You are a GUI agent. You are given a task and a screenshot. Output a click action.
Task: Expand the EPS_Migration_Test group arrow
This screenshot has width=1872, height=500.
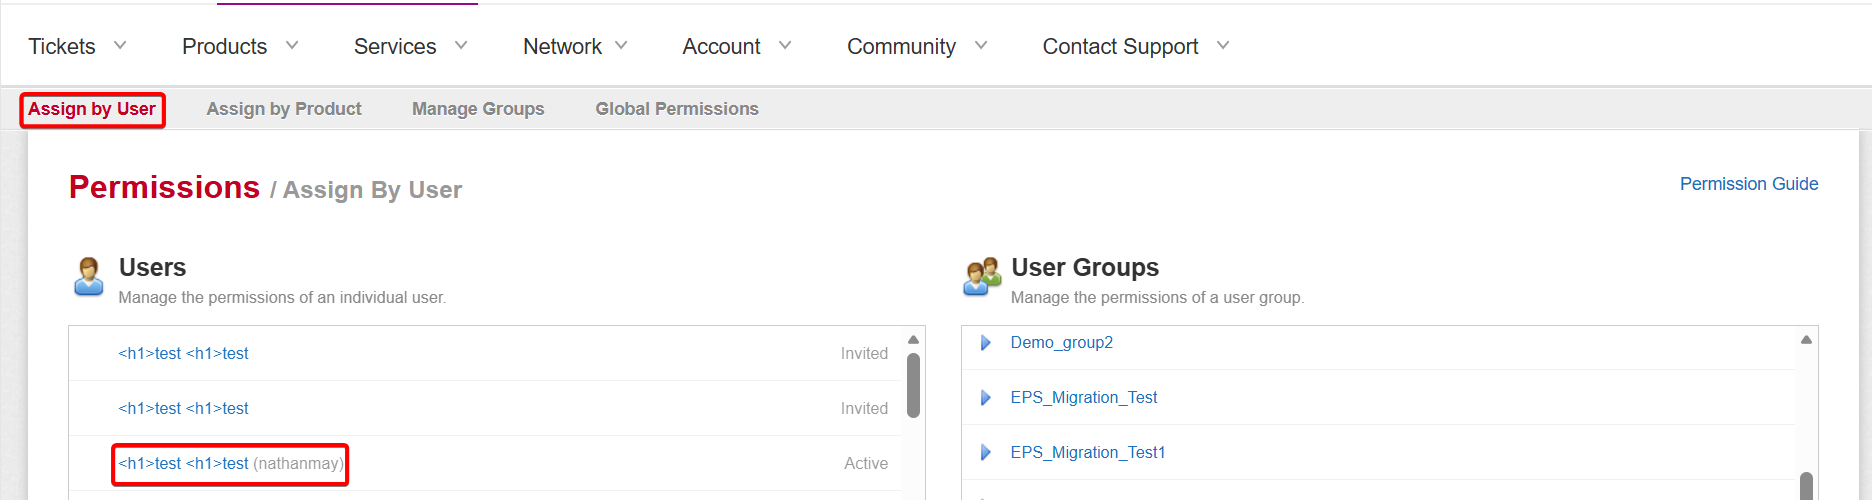click(986, 398)
